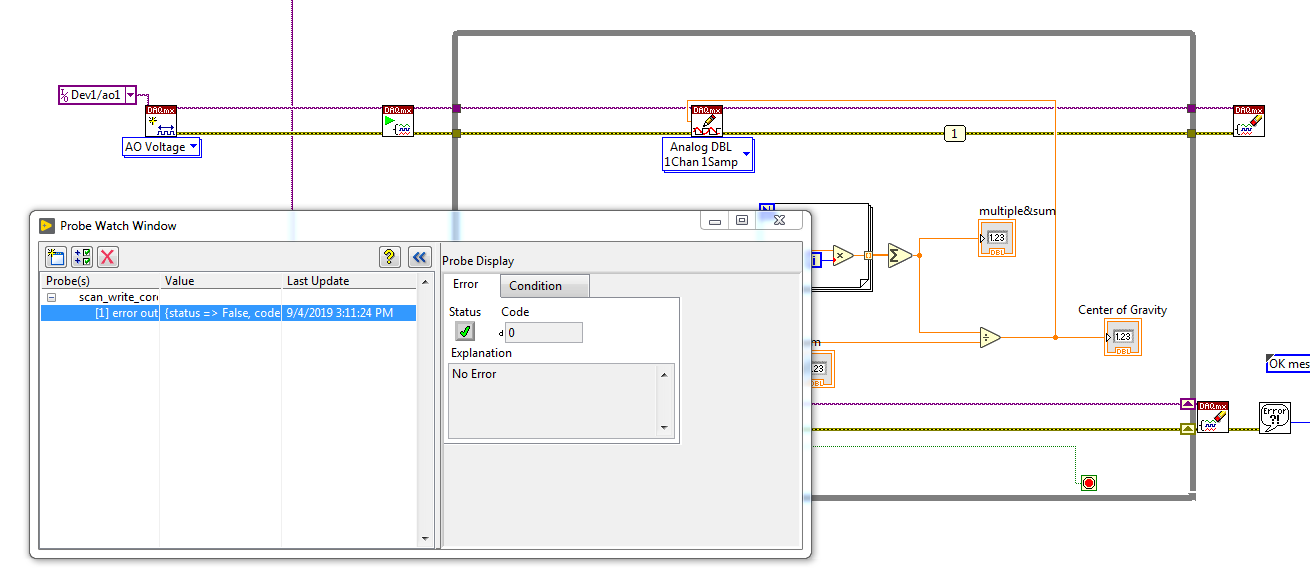Click the probe list scroll-up arrow

coord(426,280)
